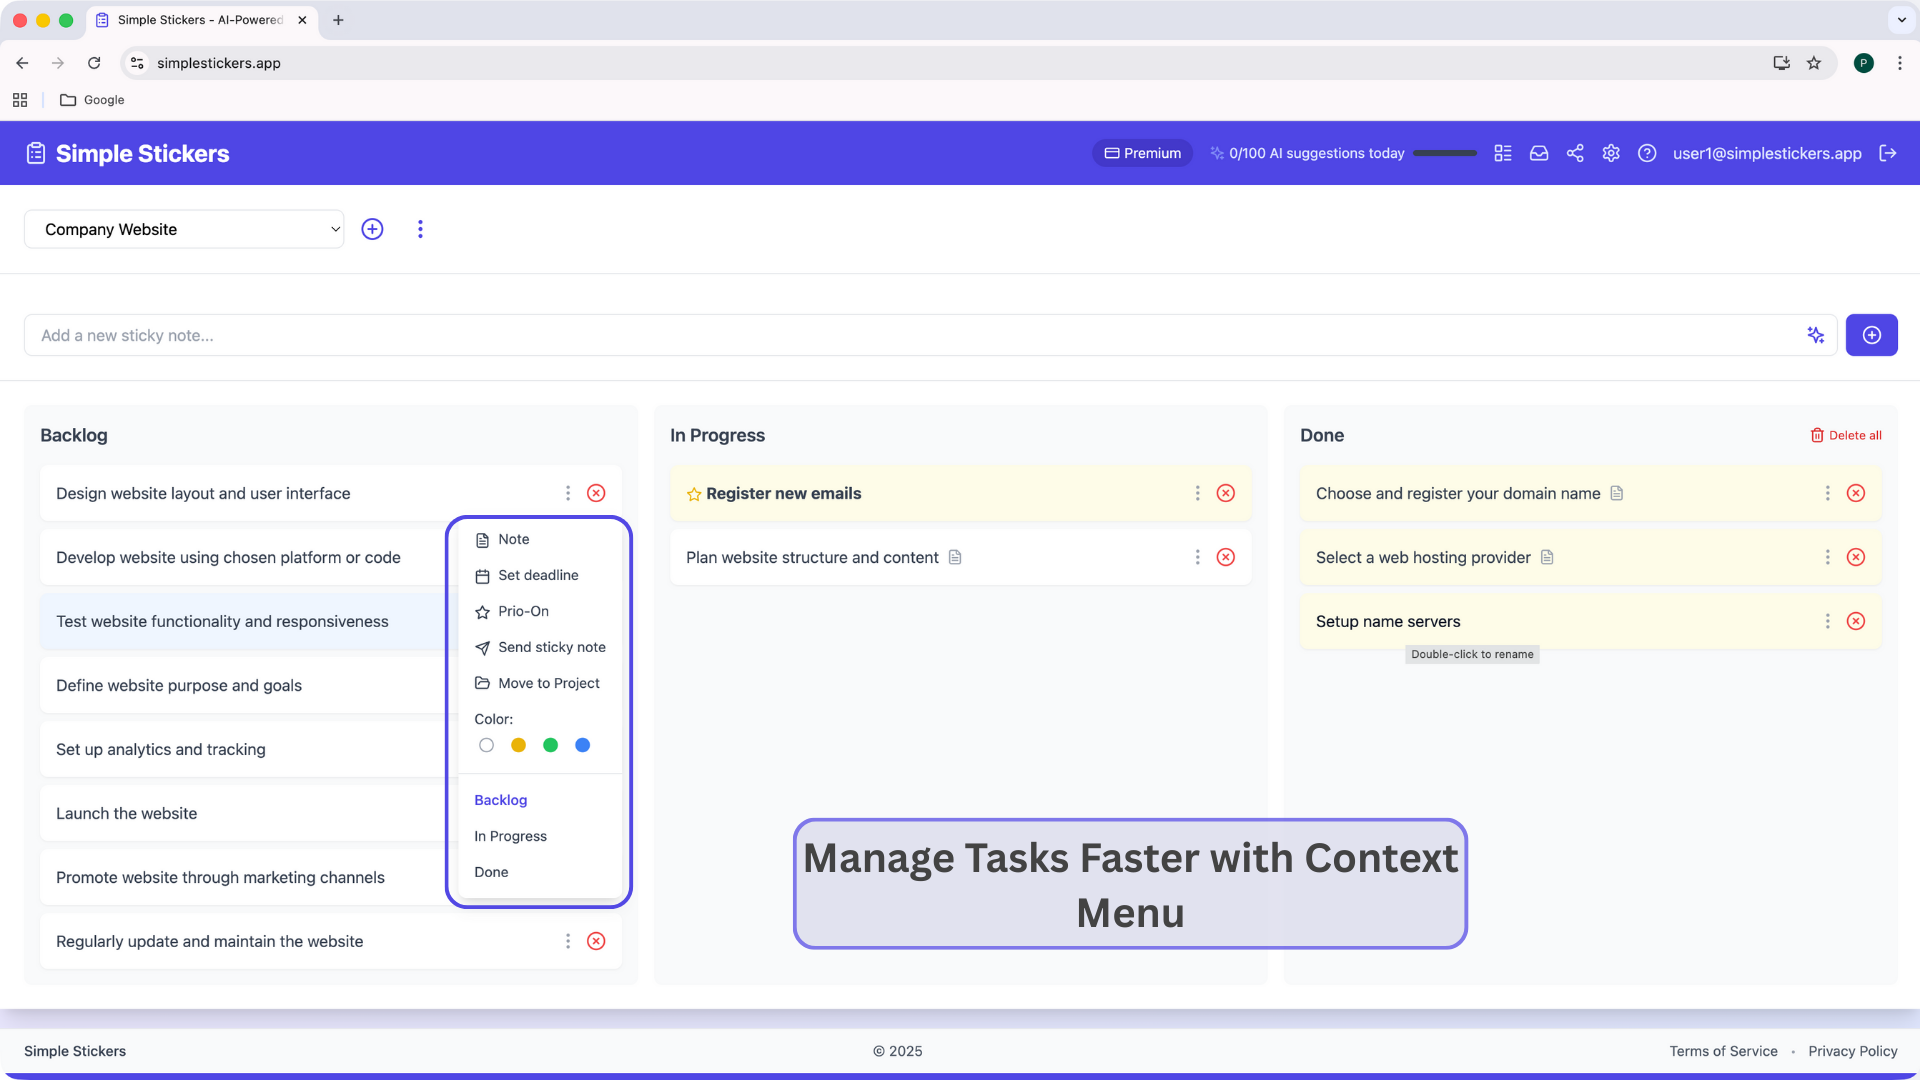Toggle the star on Register new emails
Image resolution: width=1920 pixels, height=1080 pixels.
coord(694,493)
